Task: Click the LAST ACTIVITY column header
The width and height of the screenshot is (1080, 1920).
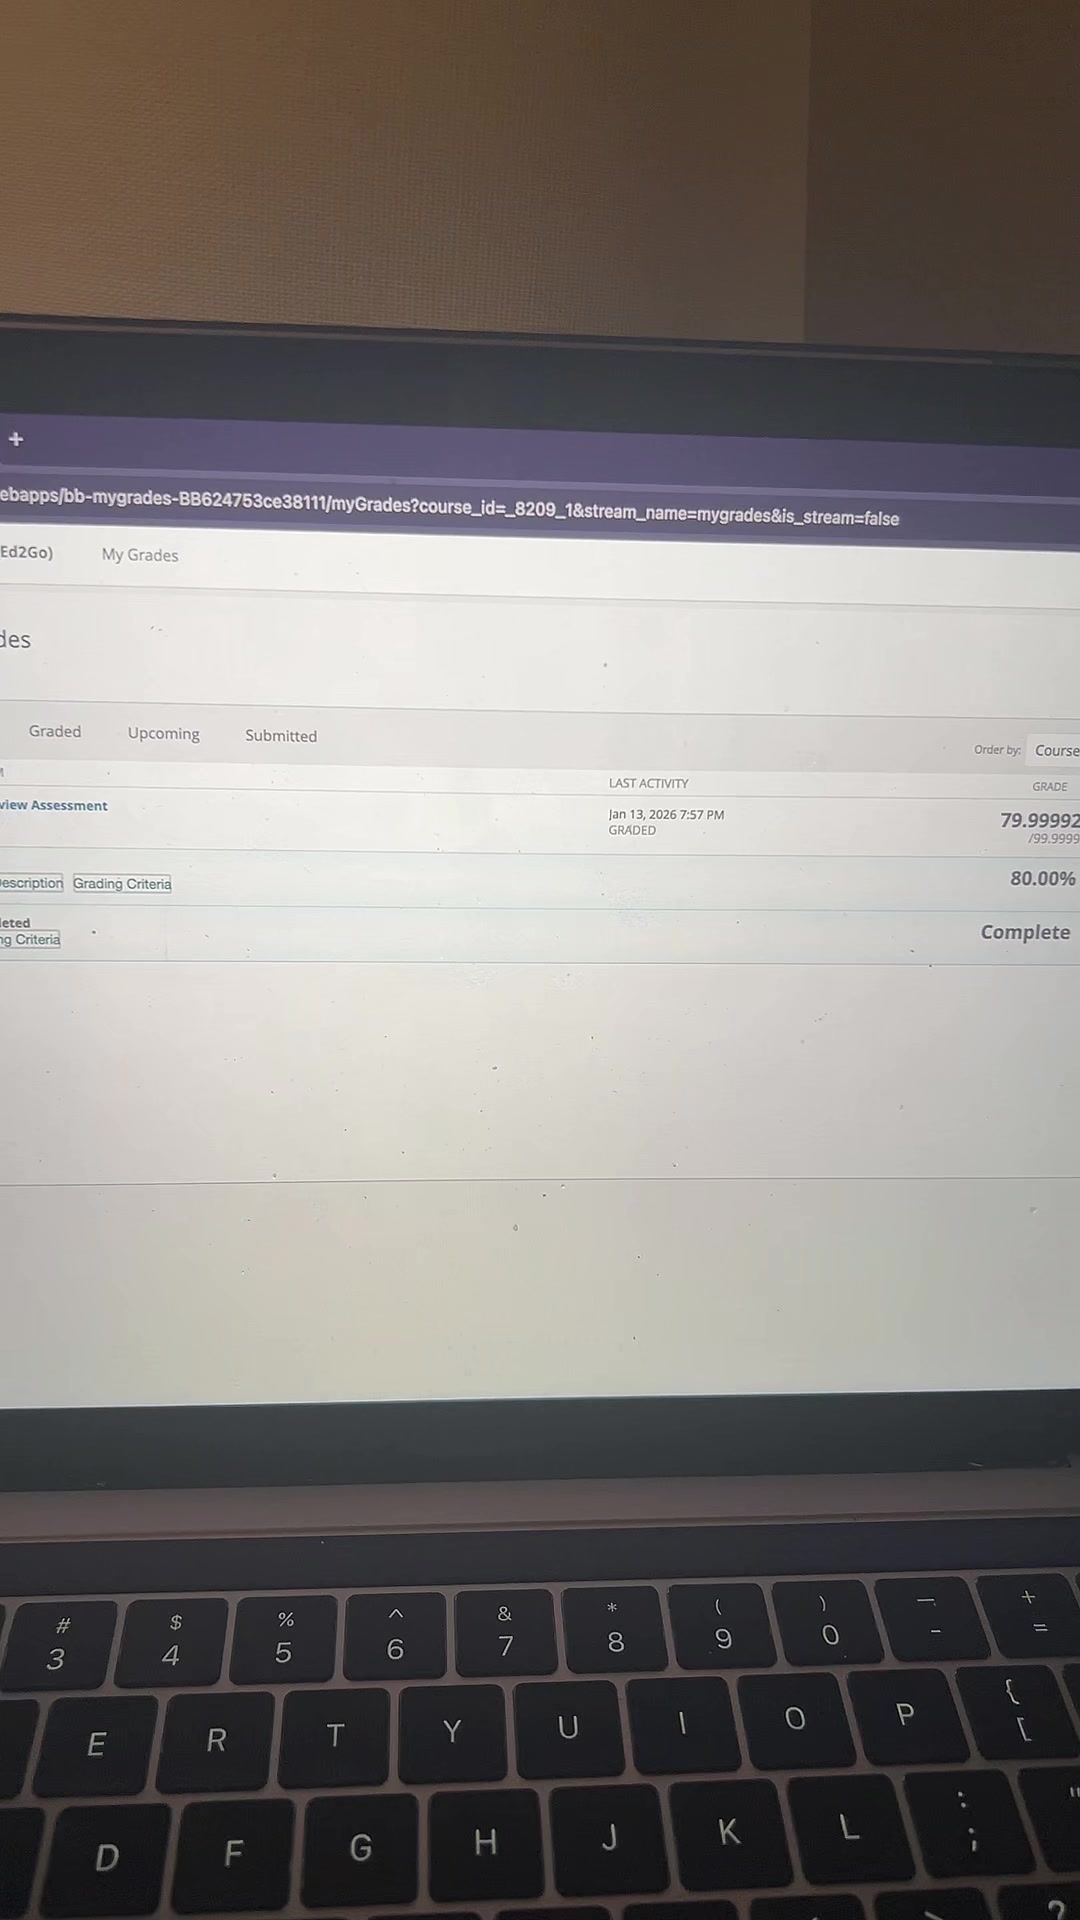Action: 649,783
